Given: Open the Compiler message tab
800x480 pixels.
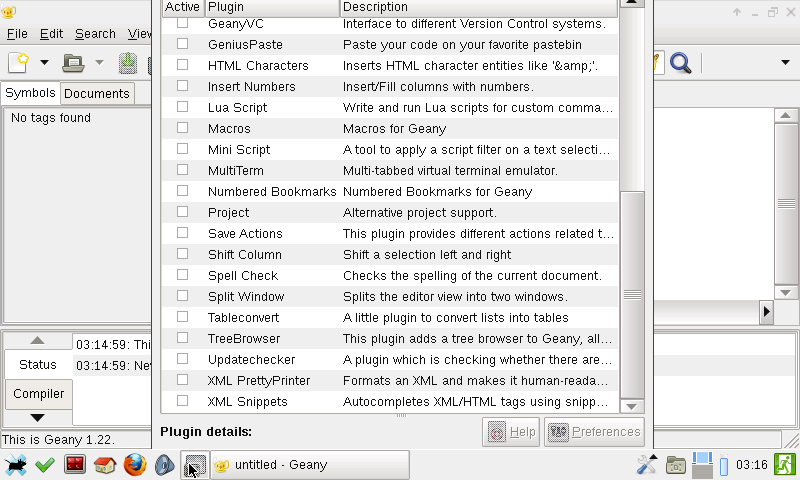Looking at the screenshot, I should pyautogui.click(x=38, y=394).
